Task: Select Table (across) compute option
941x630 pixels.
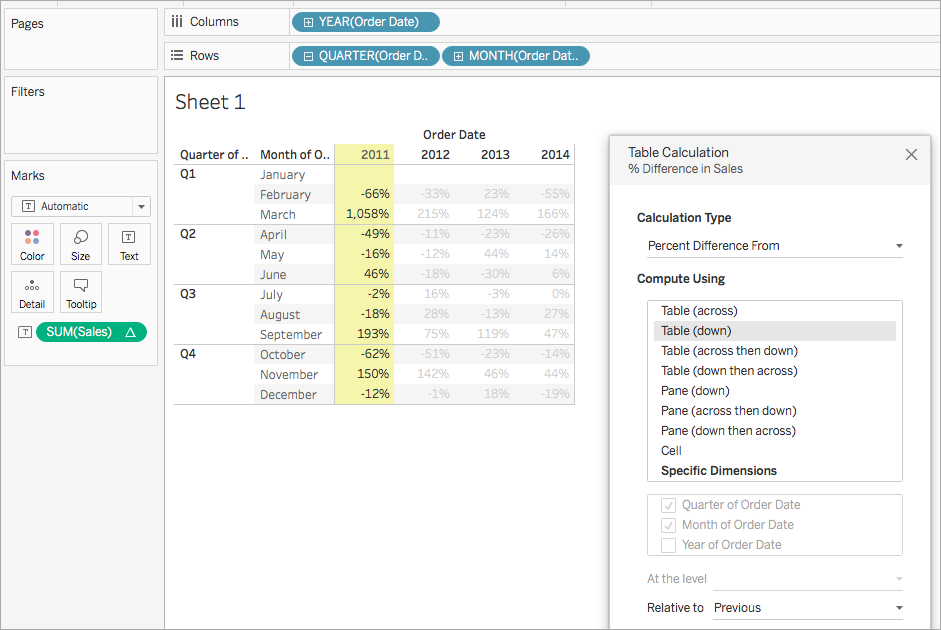Action: tap(699, 311)
